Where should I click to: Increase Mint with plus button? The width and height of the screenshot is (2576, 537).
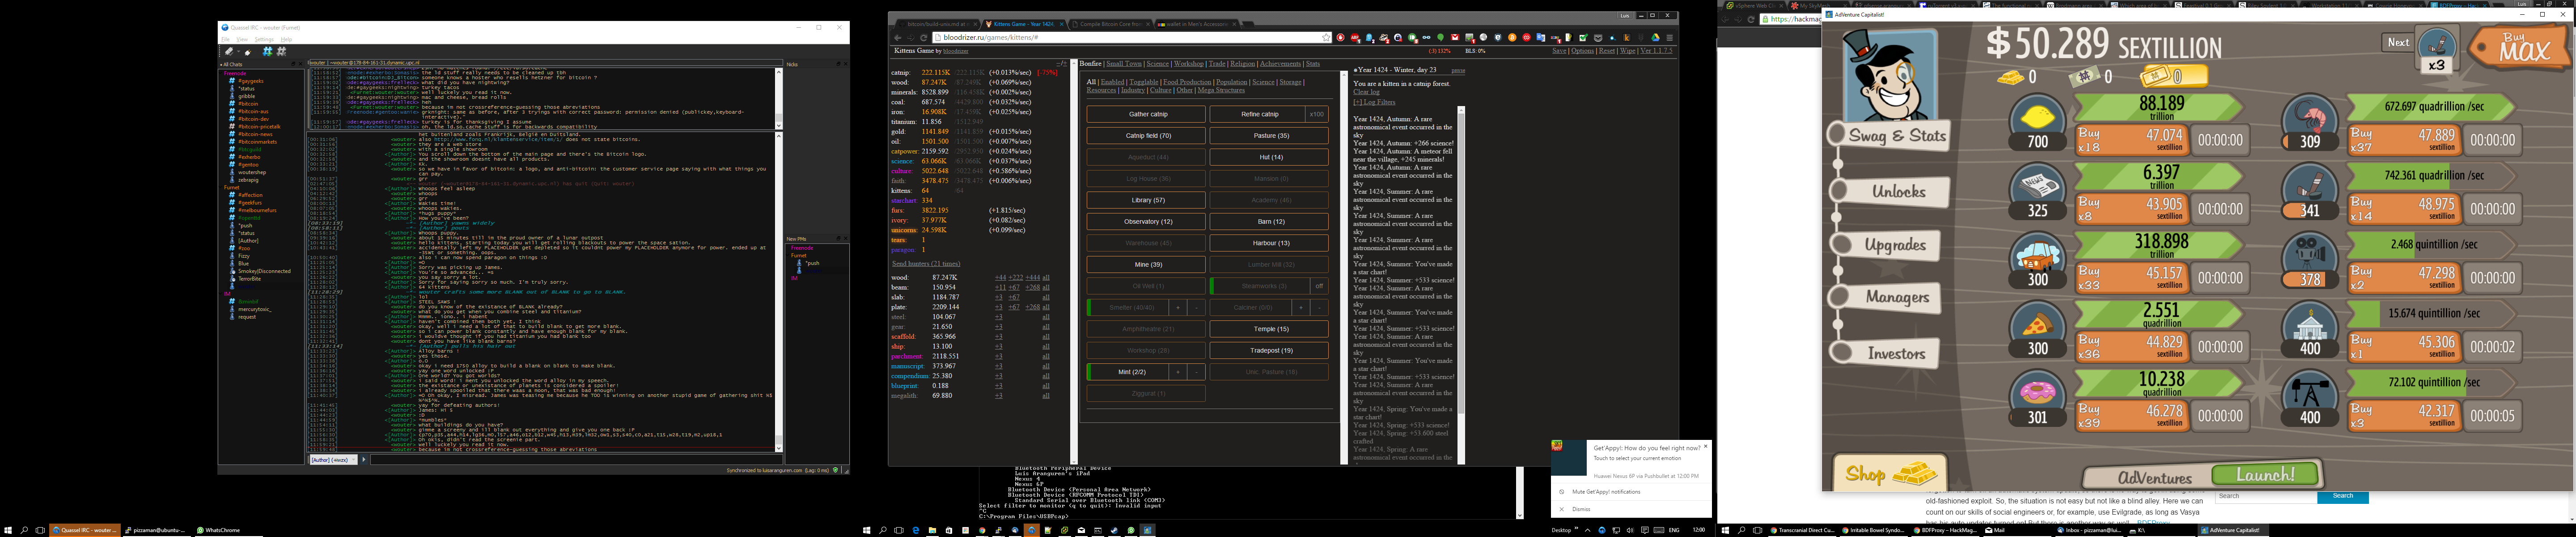click(1178, 372)
